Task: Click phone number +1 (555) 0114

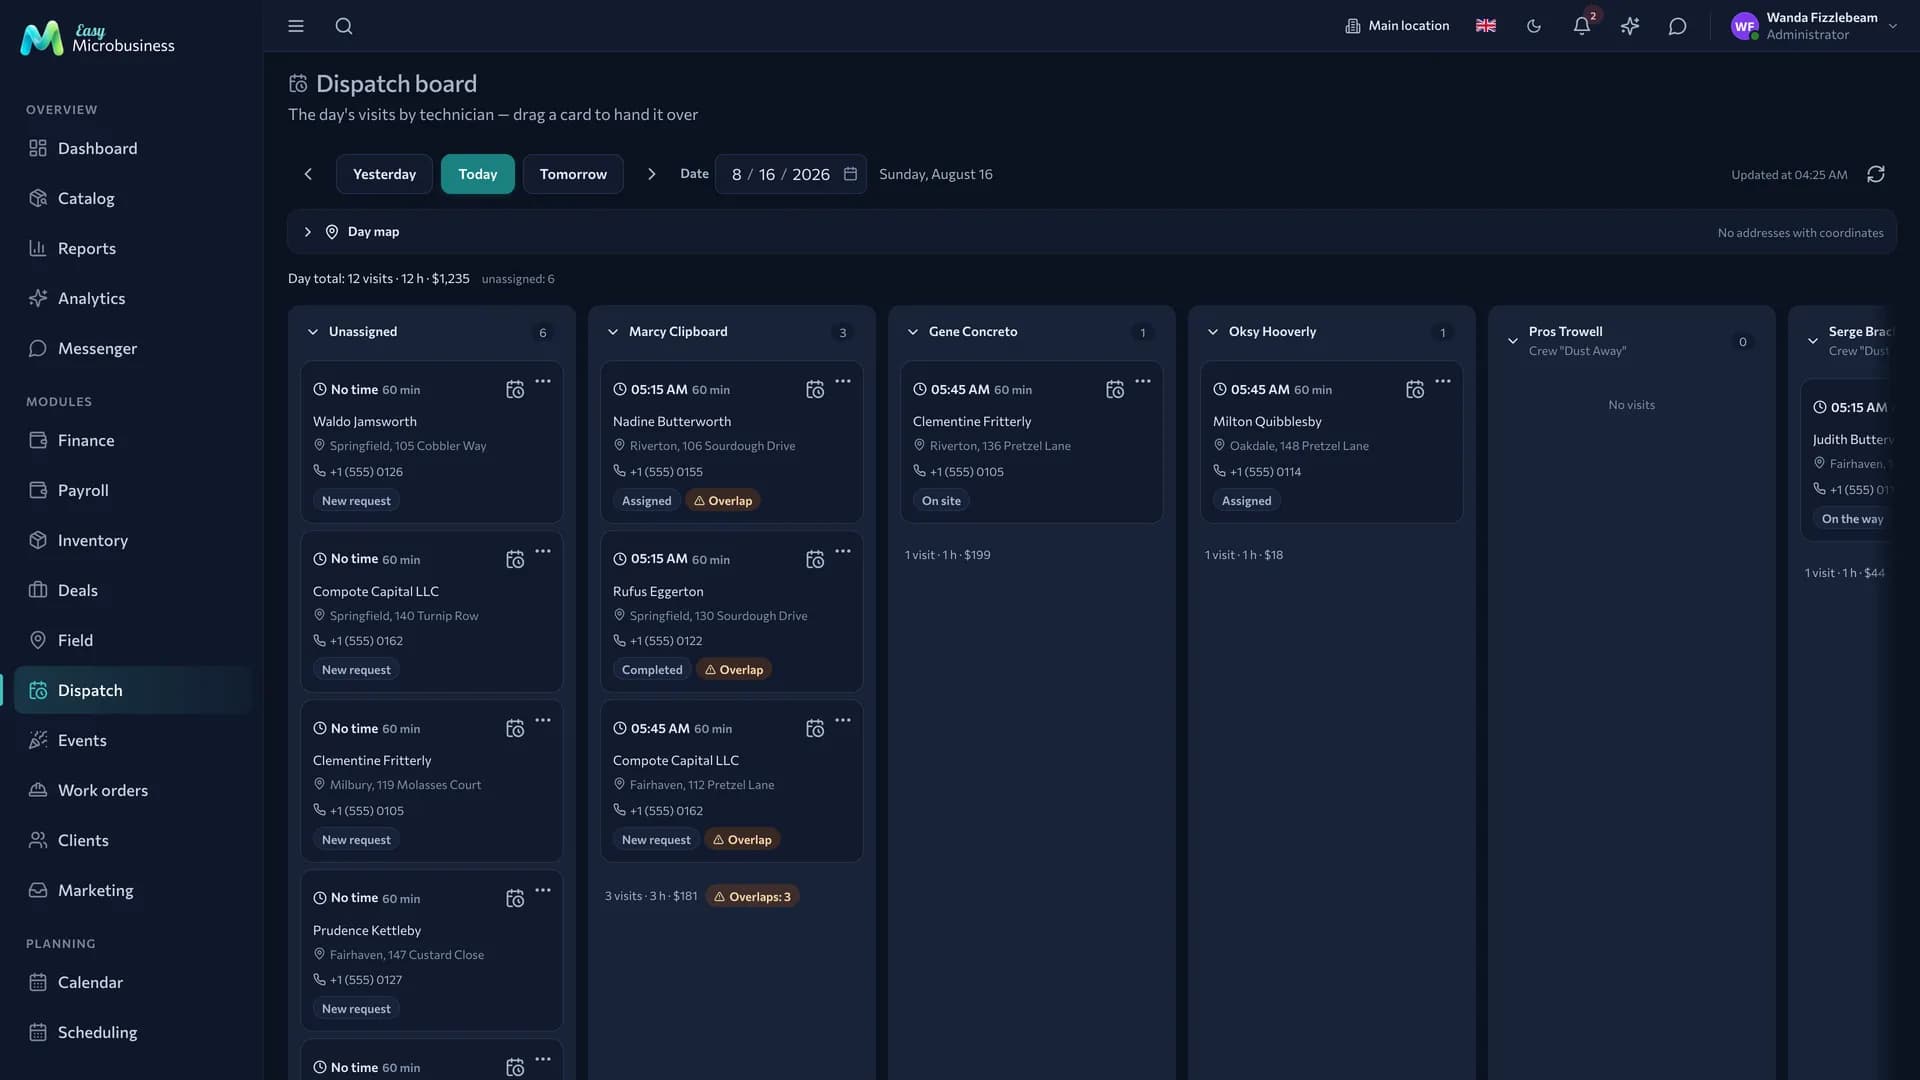Action: coord(1265,472)
